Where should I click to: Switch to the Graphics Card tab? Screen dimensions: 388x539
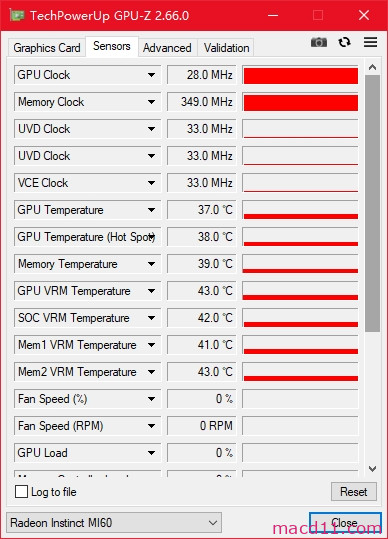point(47,48)
